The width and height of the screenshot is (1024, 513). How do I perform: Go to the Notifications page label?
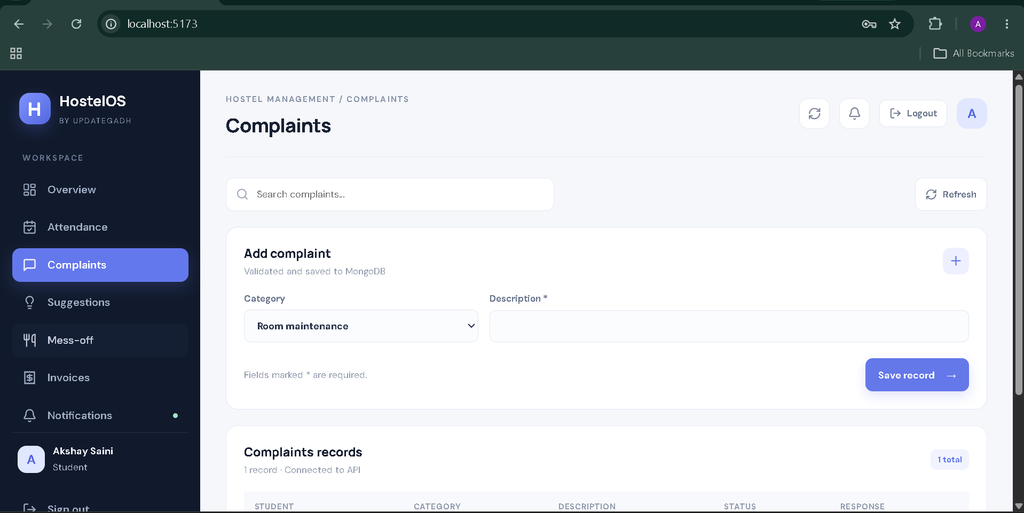[x=80, y=416]
